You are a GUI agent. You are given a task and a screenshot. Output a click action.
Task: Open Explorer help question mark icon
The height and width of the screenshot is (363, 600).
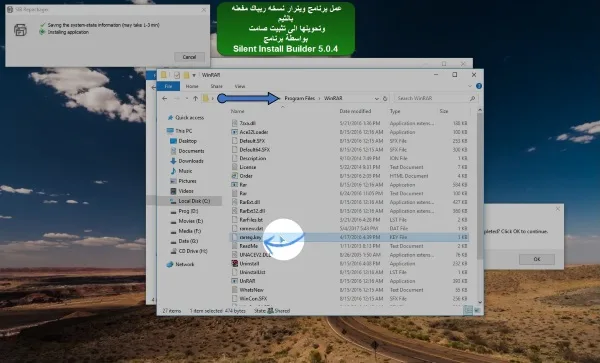pyautogui.click(x=479, y=86)
